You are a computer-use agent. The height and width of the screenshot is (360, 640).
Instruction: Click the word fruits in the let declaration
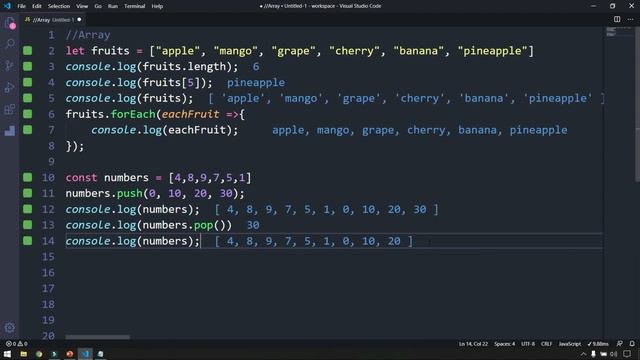click(110, 51)
